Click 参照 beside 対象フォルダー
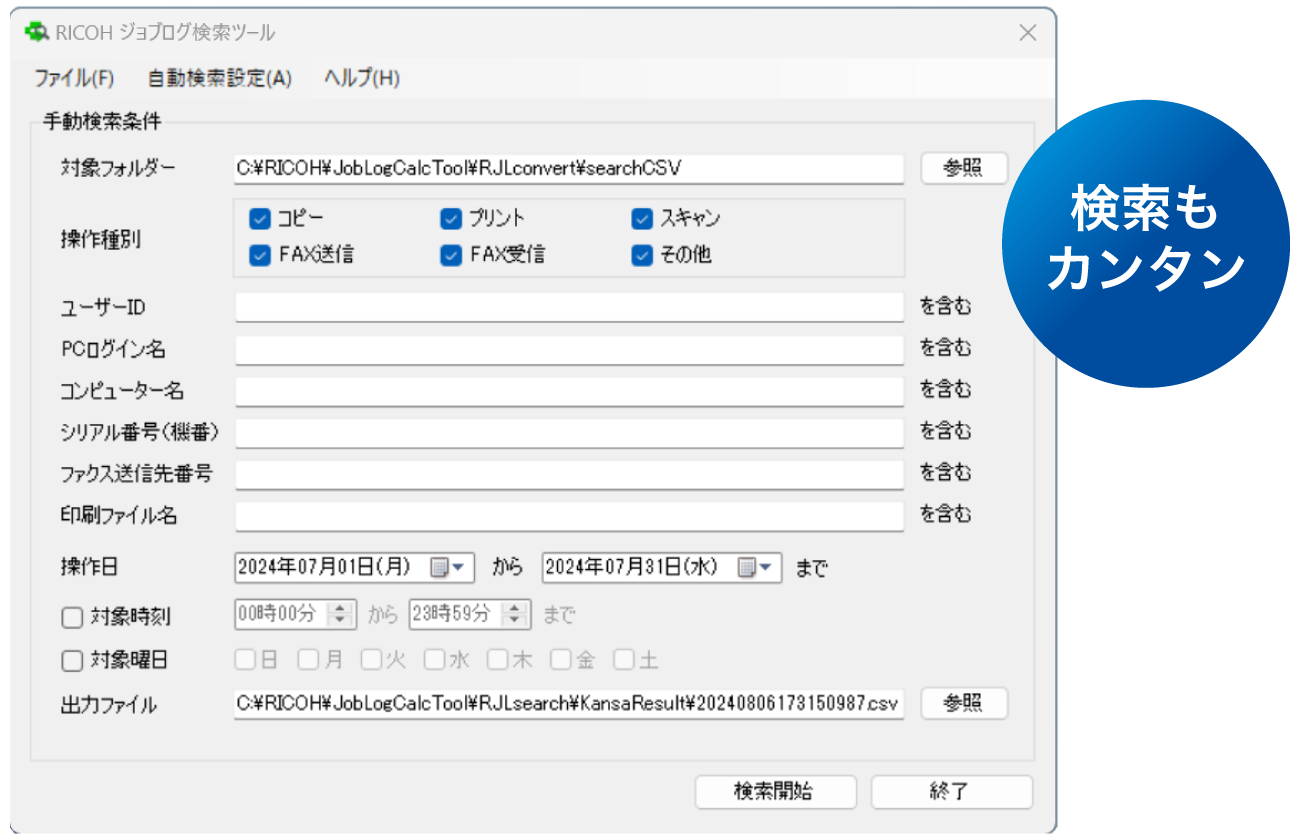 [x=963, y=168]
